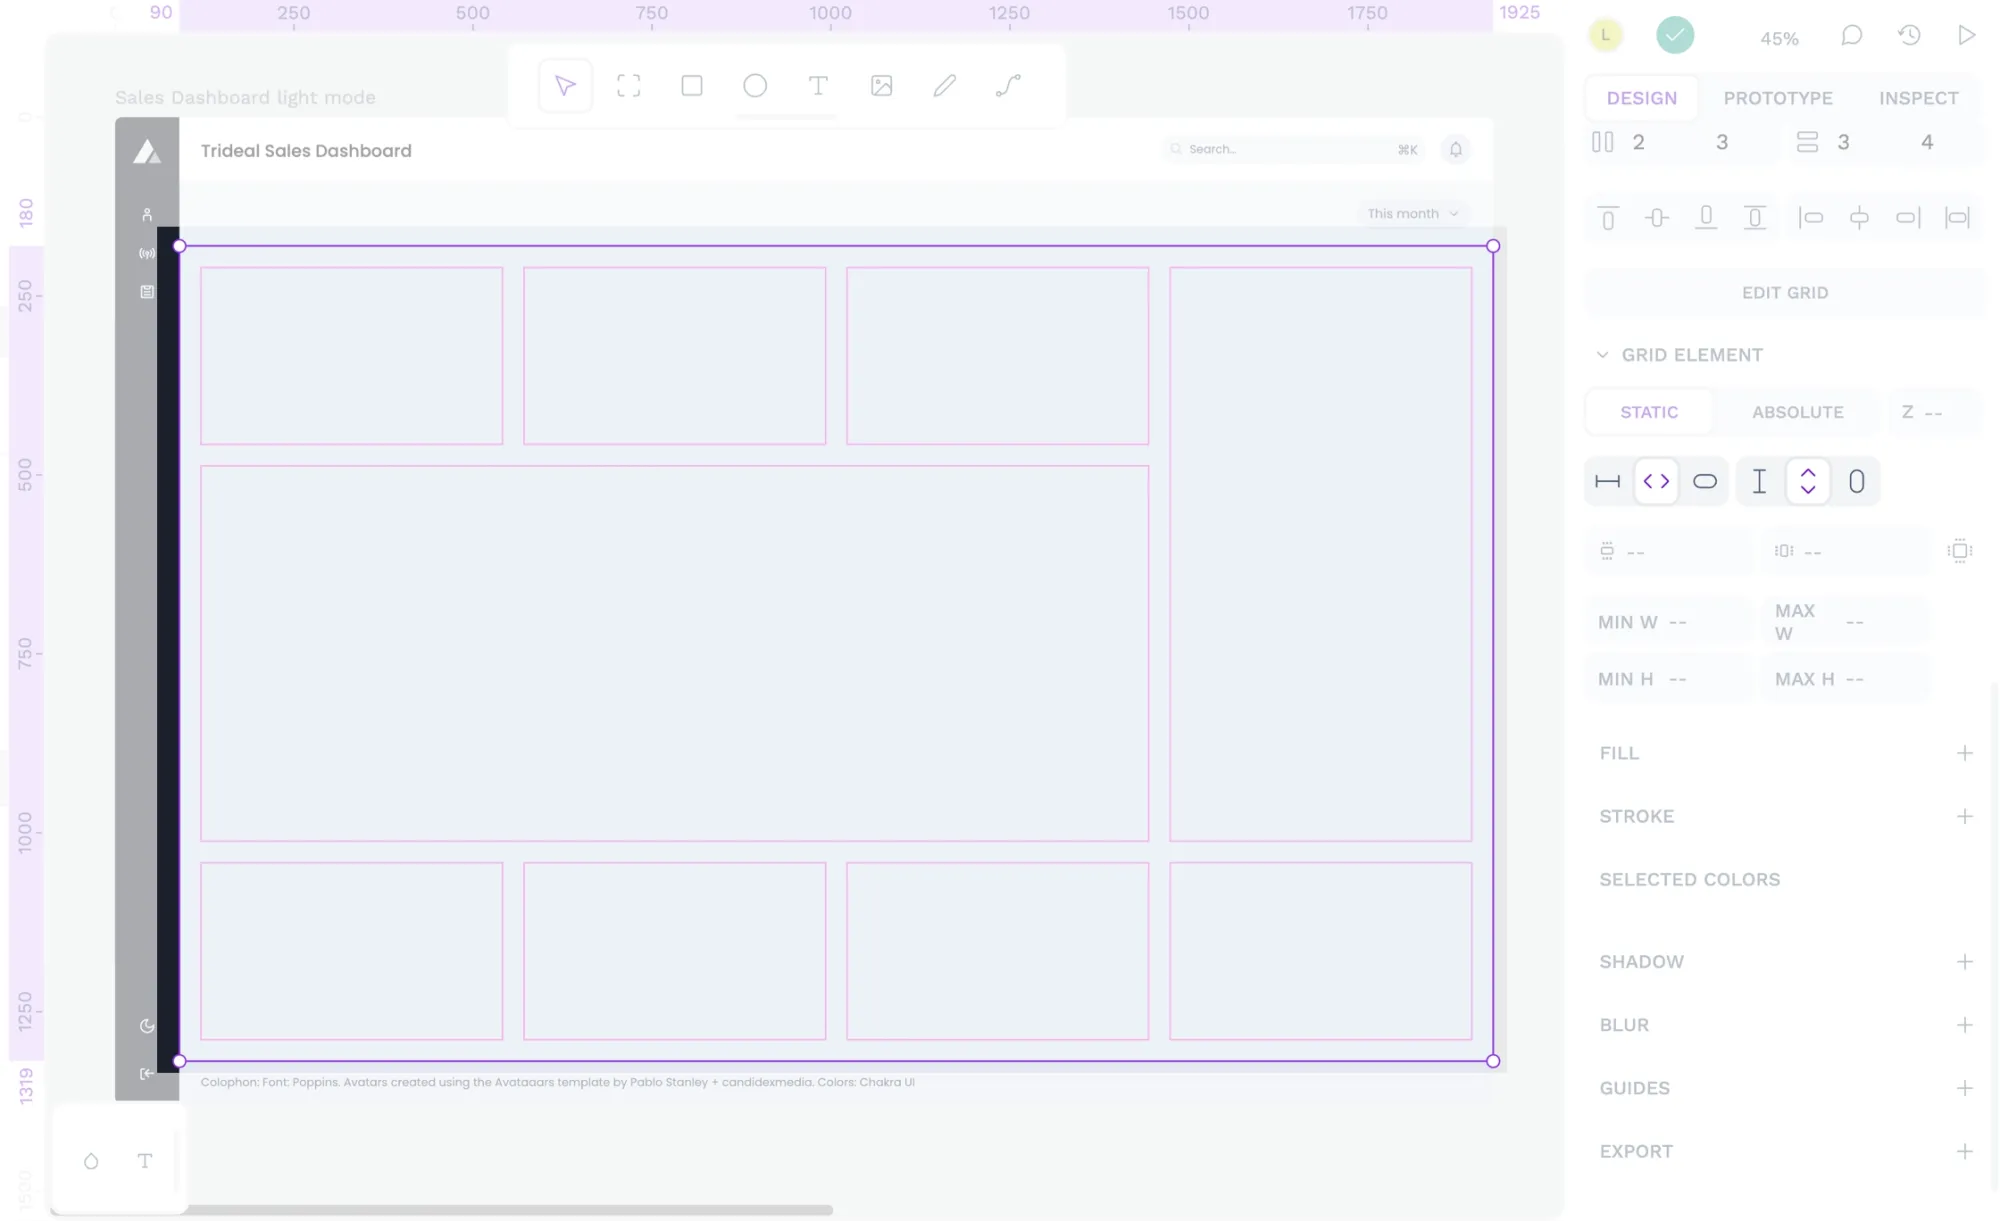
Task: Select the Pen/Draw tool in toolbar
Action: tap(944, 86)
